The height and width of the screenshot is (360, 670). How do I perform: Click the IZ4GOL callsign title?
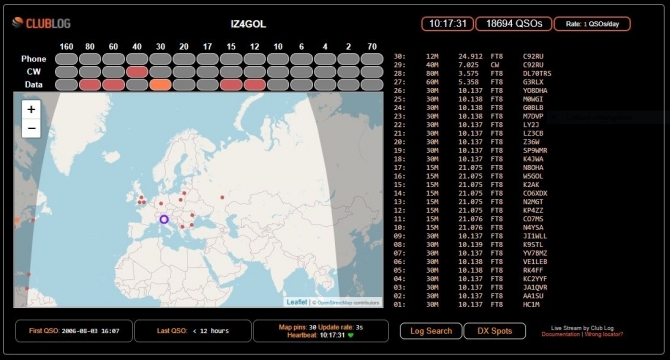point(248,24)
